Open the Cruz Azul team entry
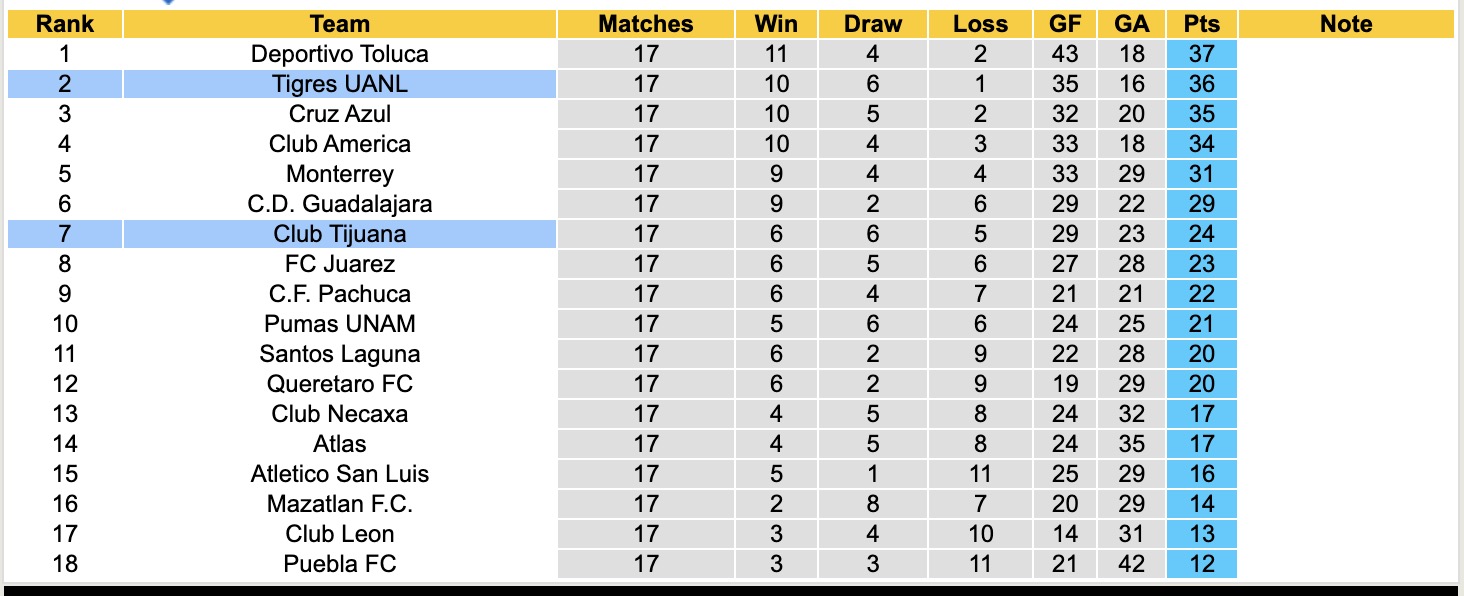Viewport: 1464px width, 596px height. [x=340, y=114]
